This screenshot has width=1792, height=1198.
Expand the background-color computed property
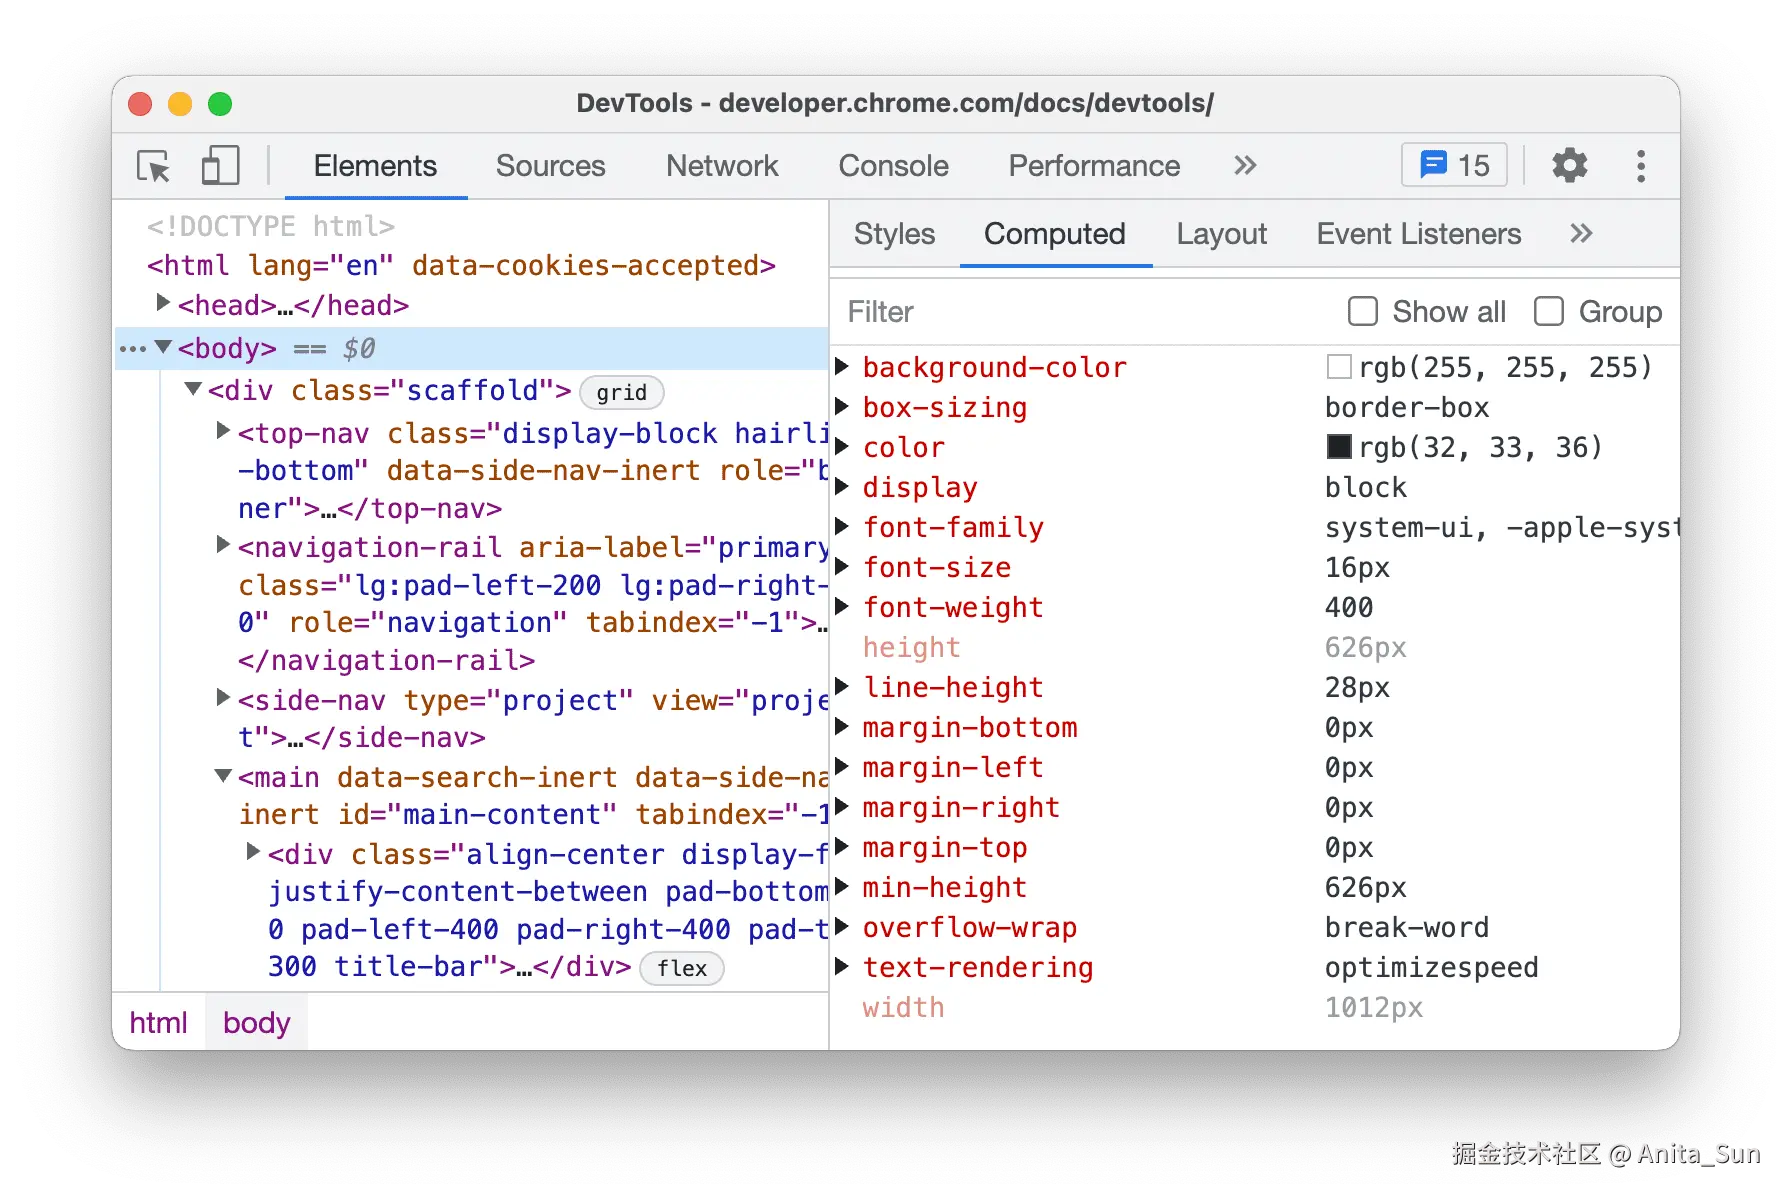coord(842,367)
